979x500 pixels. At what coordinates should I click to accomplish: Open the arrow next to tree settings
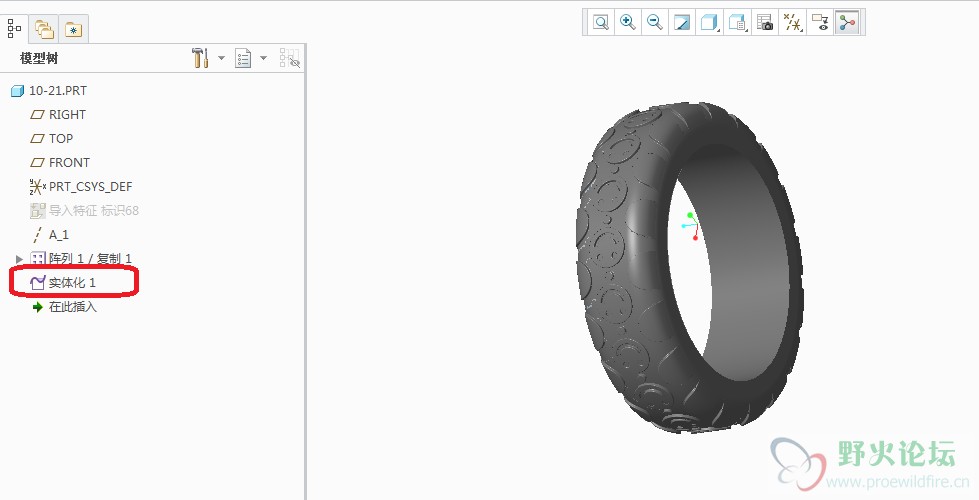221,58
